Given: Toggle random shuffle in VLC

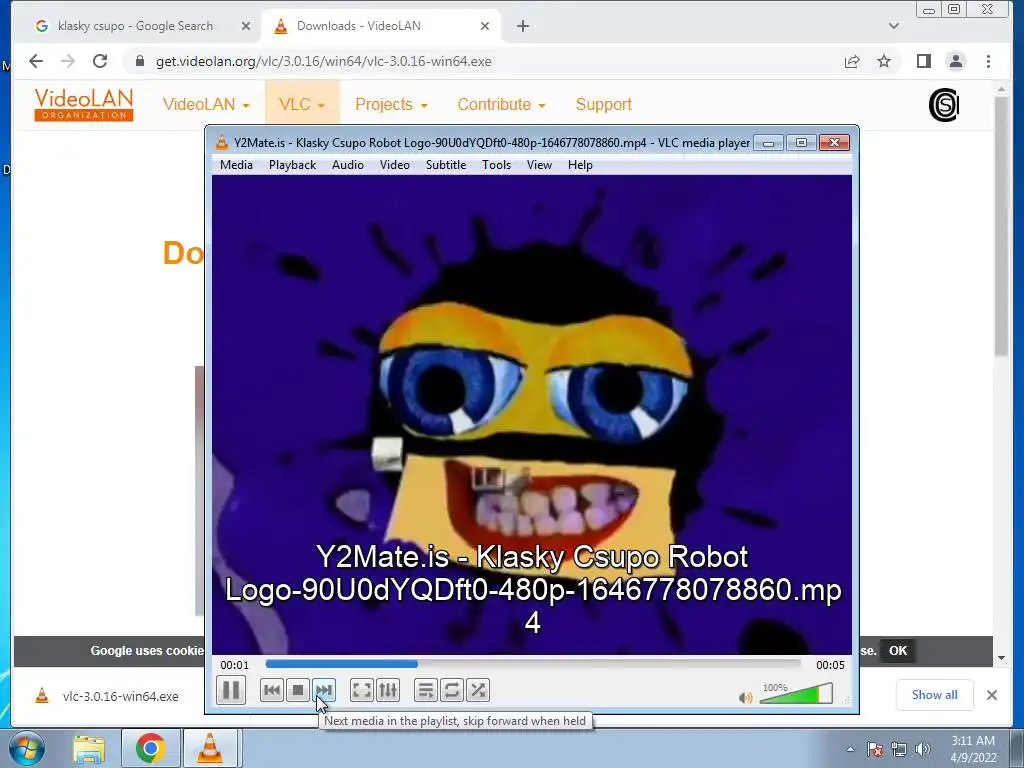Looking at the screenshot, I should (478, 690).
